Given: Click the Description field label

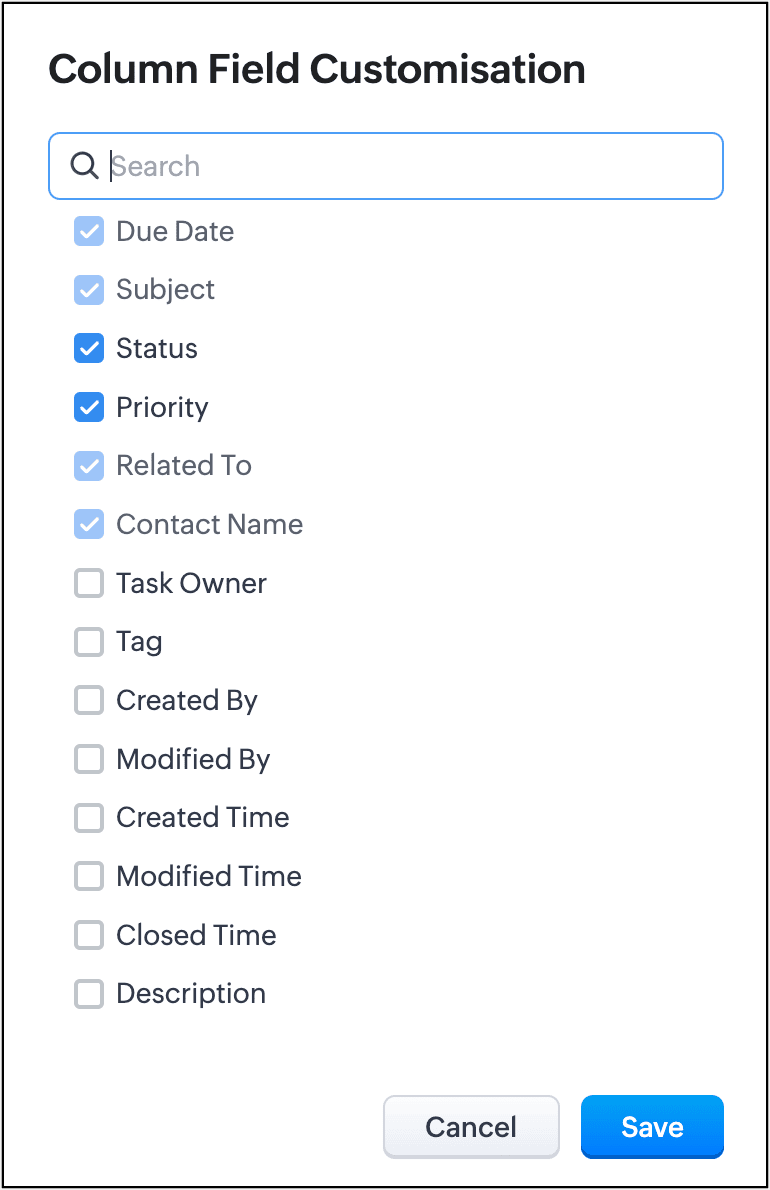Looking at the screenshot, I should click(191, 994).
